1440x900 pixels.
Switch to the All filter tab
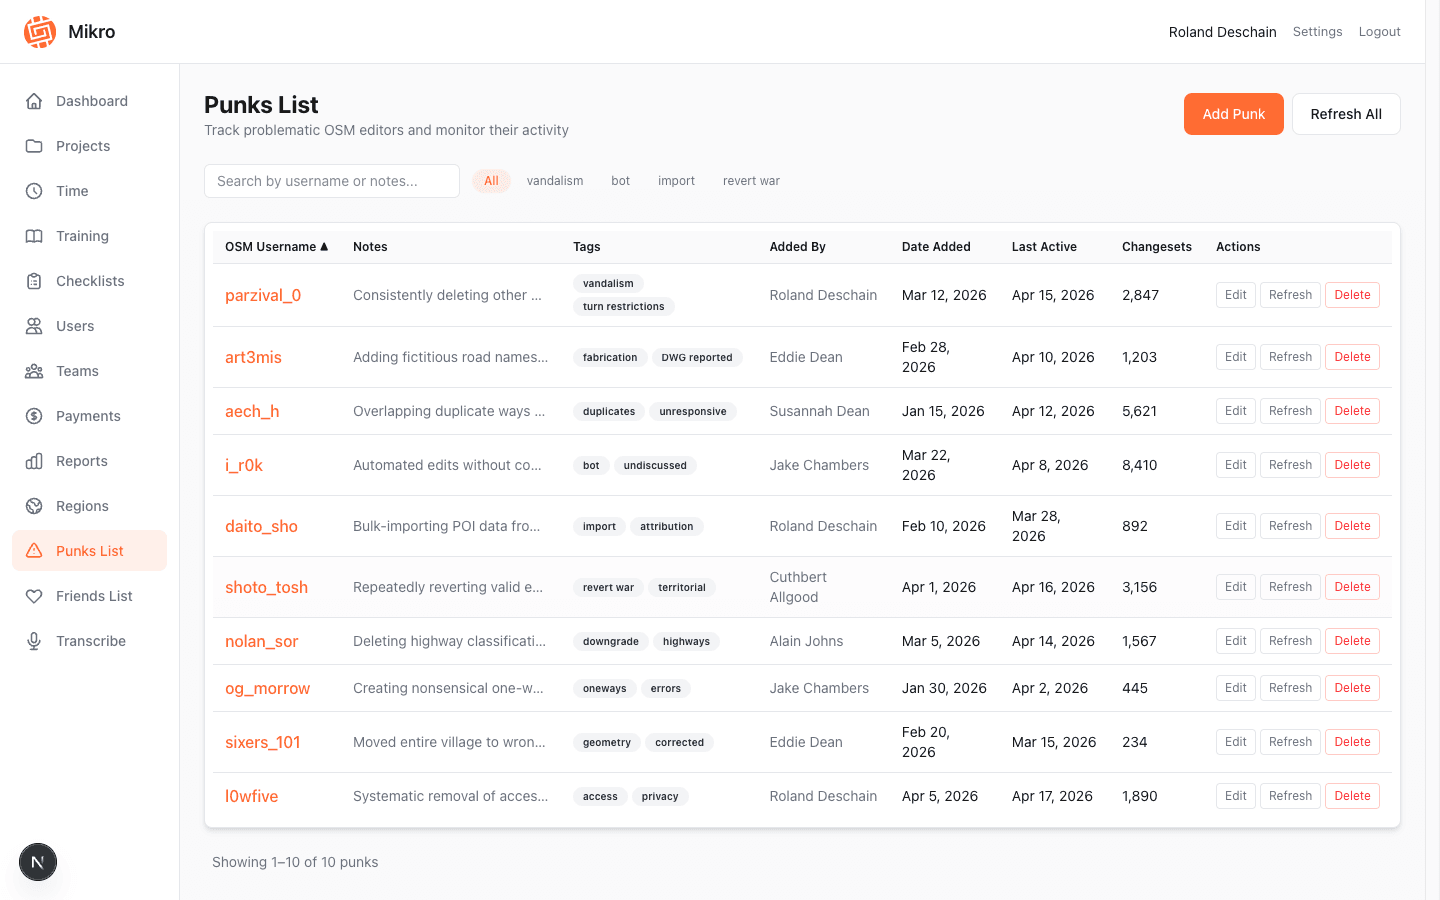click(x=491, y=181)
